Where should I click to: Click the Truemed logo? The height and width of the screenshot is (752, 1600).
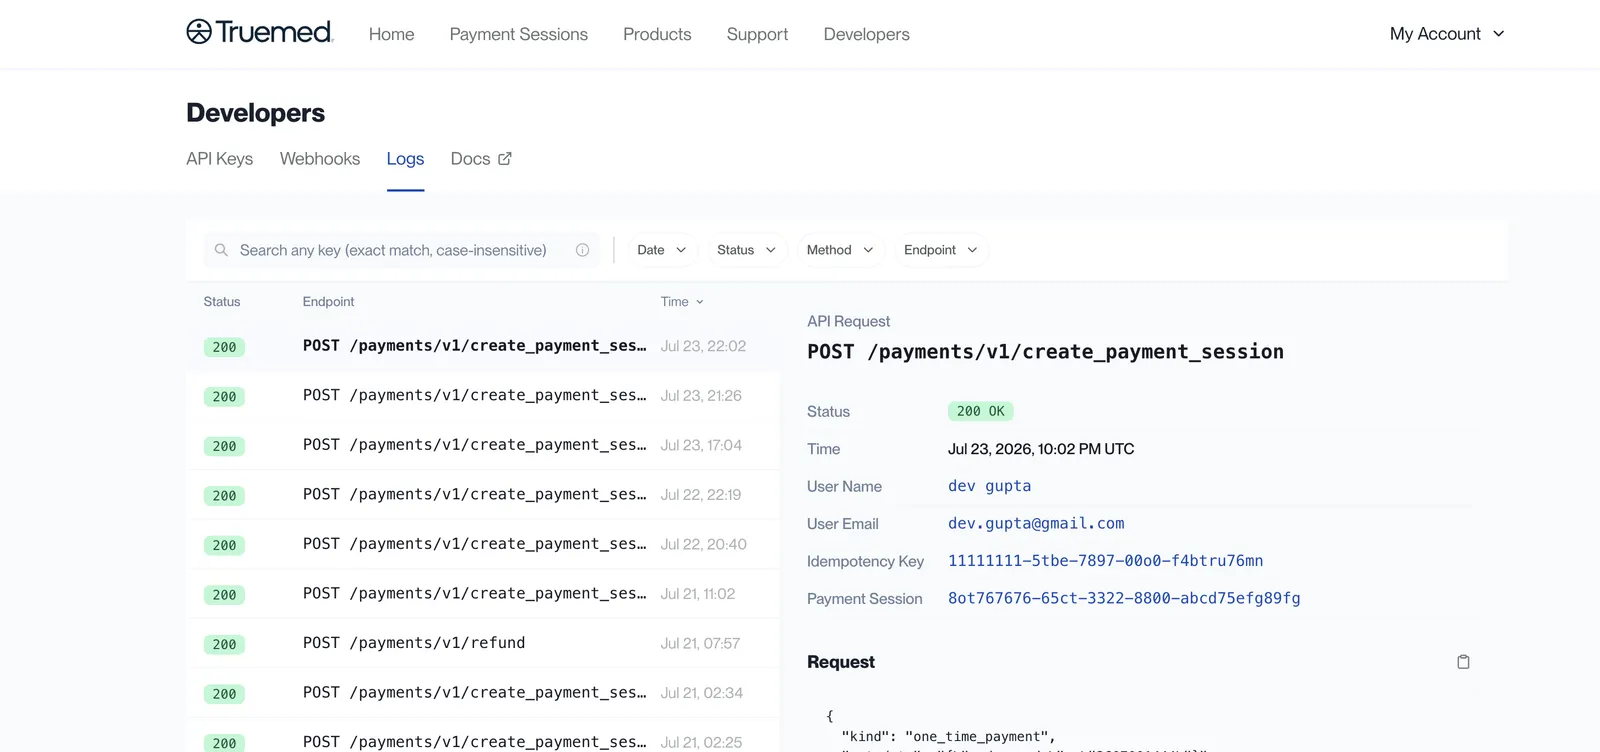click(259, 33)
